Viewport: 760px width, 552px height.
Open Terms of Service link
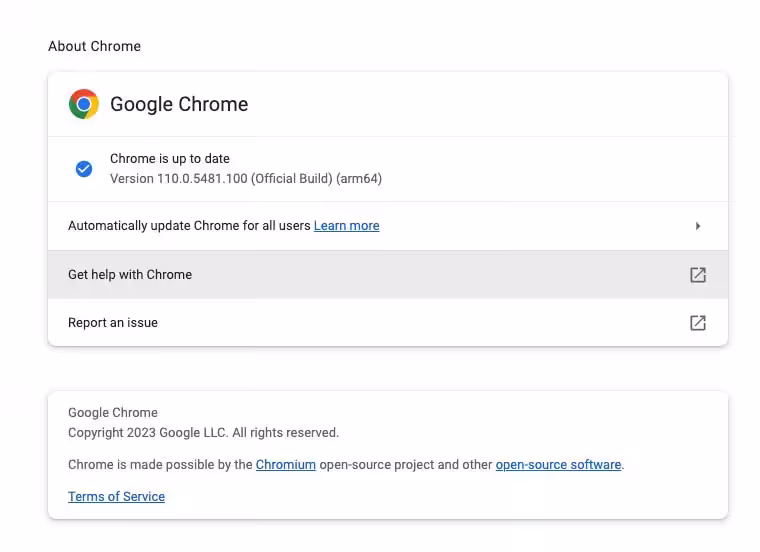point(116,496)
